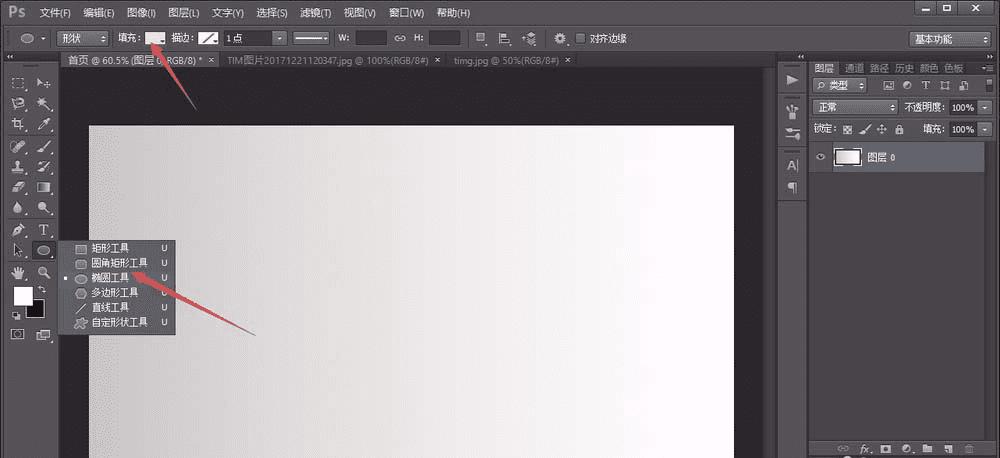Select the Eraser tool
The width and height of the screenshot is (1000, 458).
(18, 187)
